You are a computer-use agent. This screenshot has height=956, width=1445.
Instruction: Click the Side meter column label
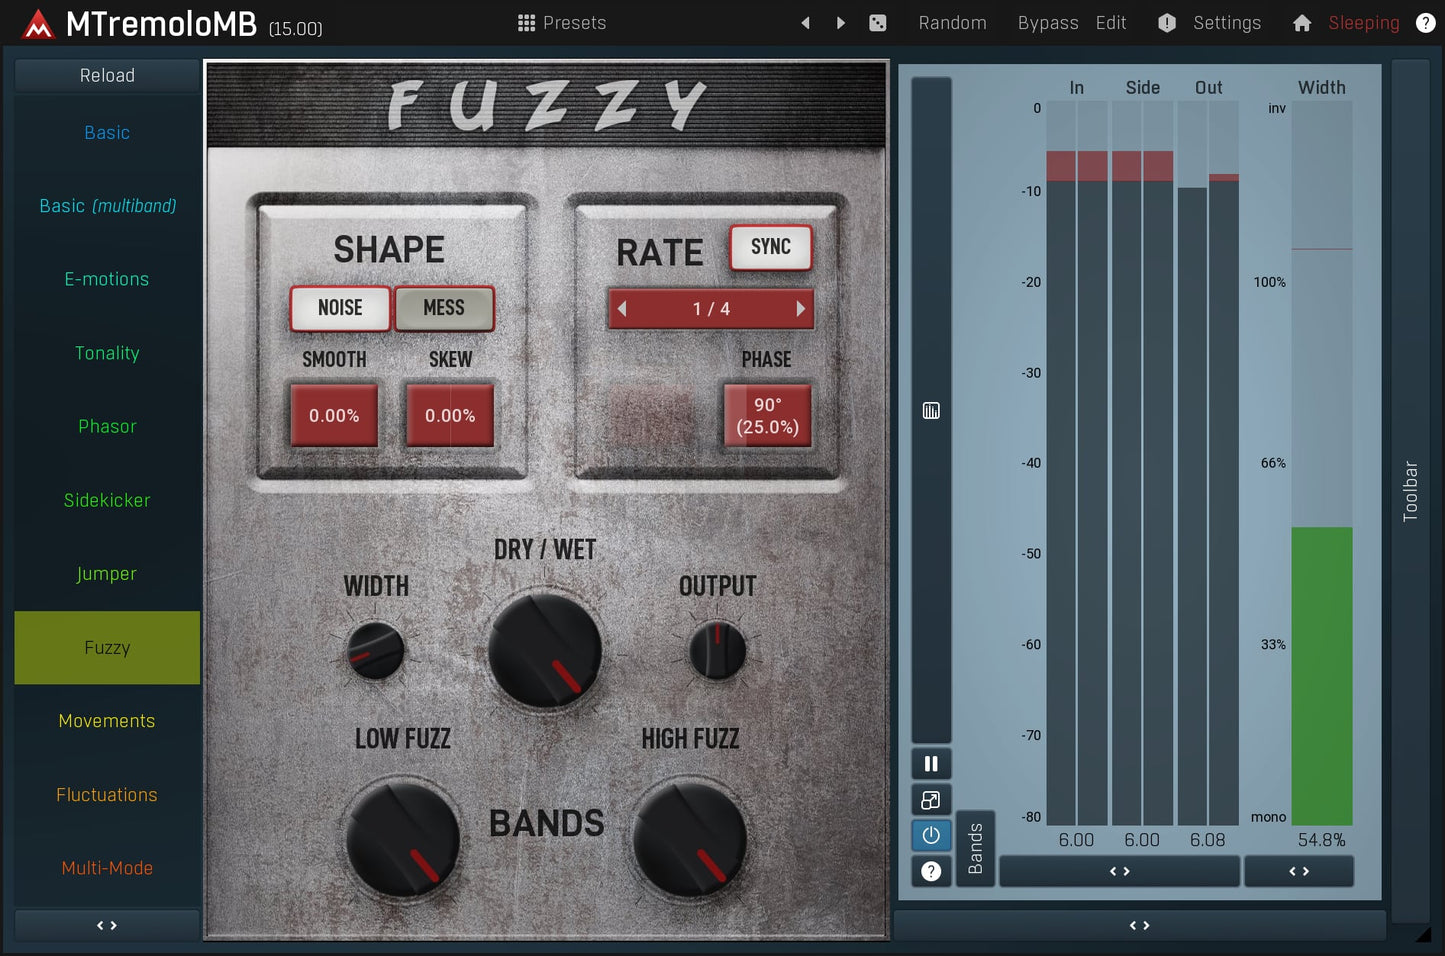(x=1143, y=88)
